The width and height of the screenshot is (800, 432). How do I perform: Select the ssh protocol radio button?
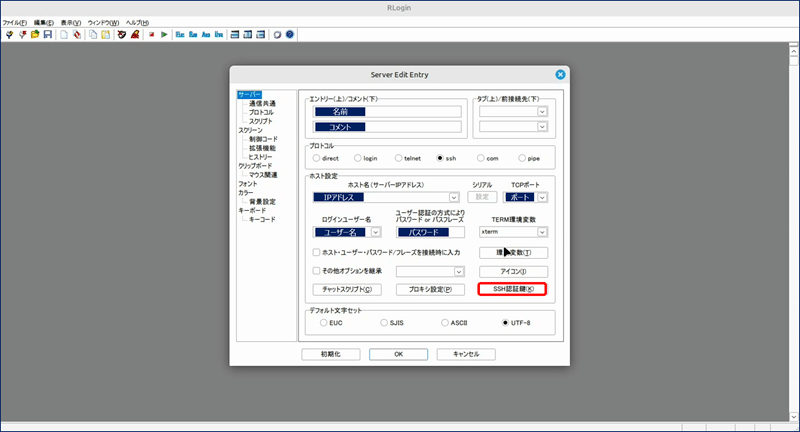[x=440, y=158]
